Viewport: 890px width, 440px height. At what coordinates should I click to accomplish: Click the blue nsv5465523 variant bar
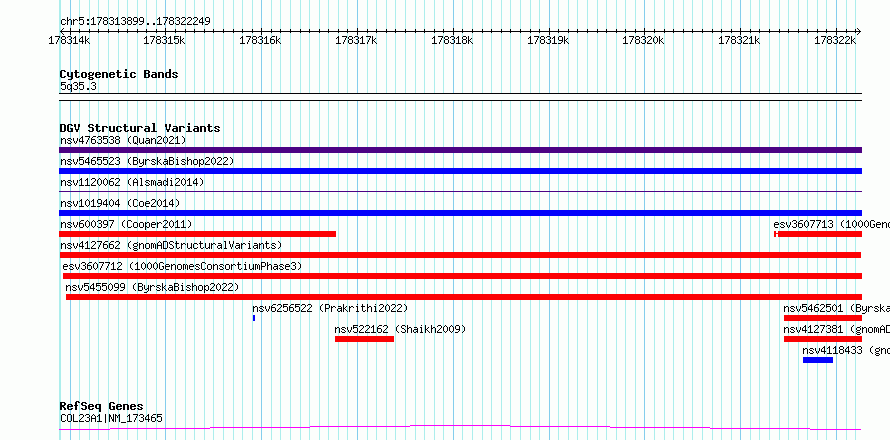click(460, 171)
